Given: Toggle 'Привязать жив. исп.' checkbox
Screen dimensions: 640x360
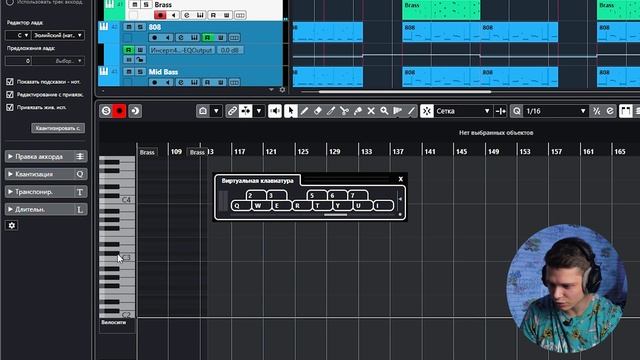Looking at the screenshot, I should [x=10, y=107].
